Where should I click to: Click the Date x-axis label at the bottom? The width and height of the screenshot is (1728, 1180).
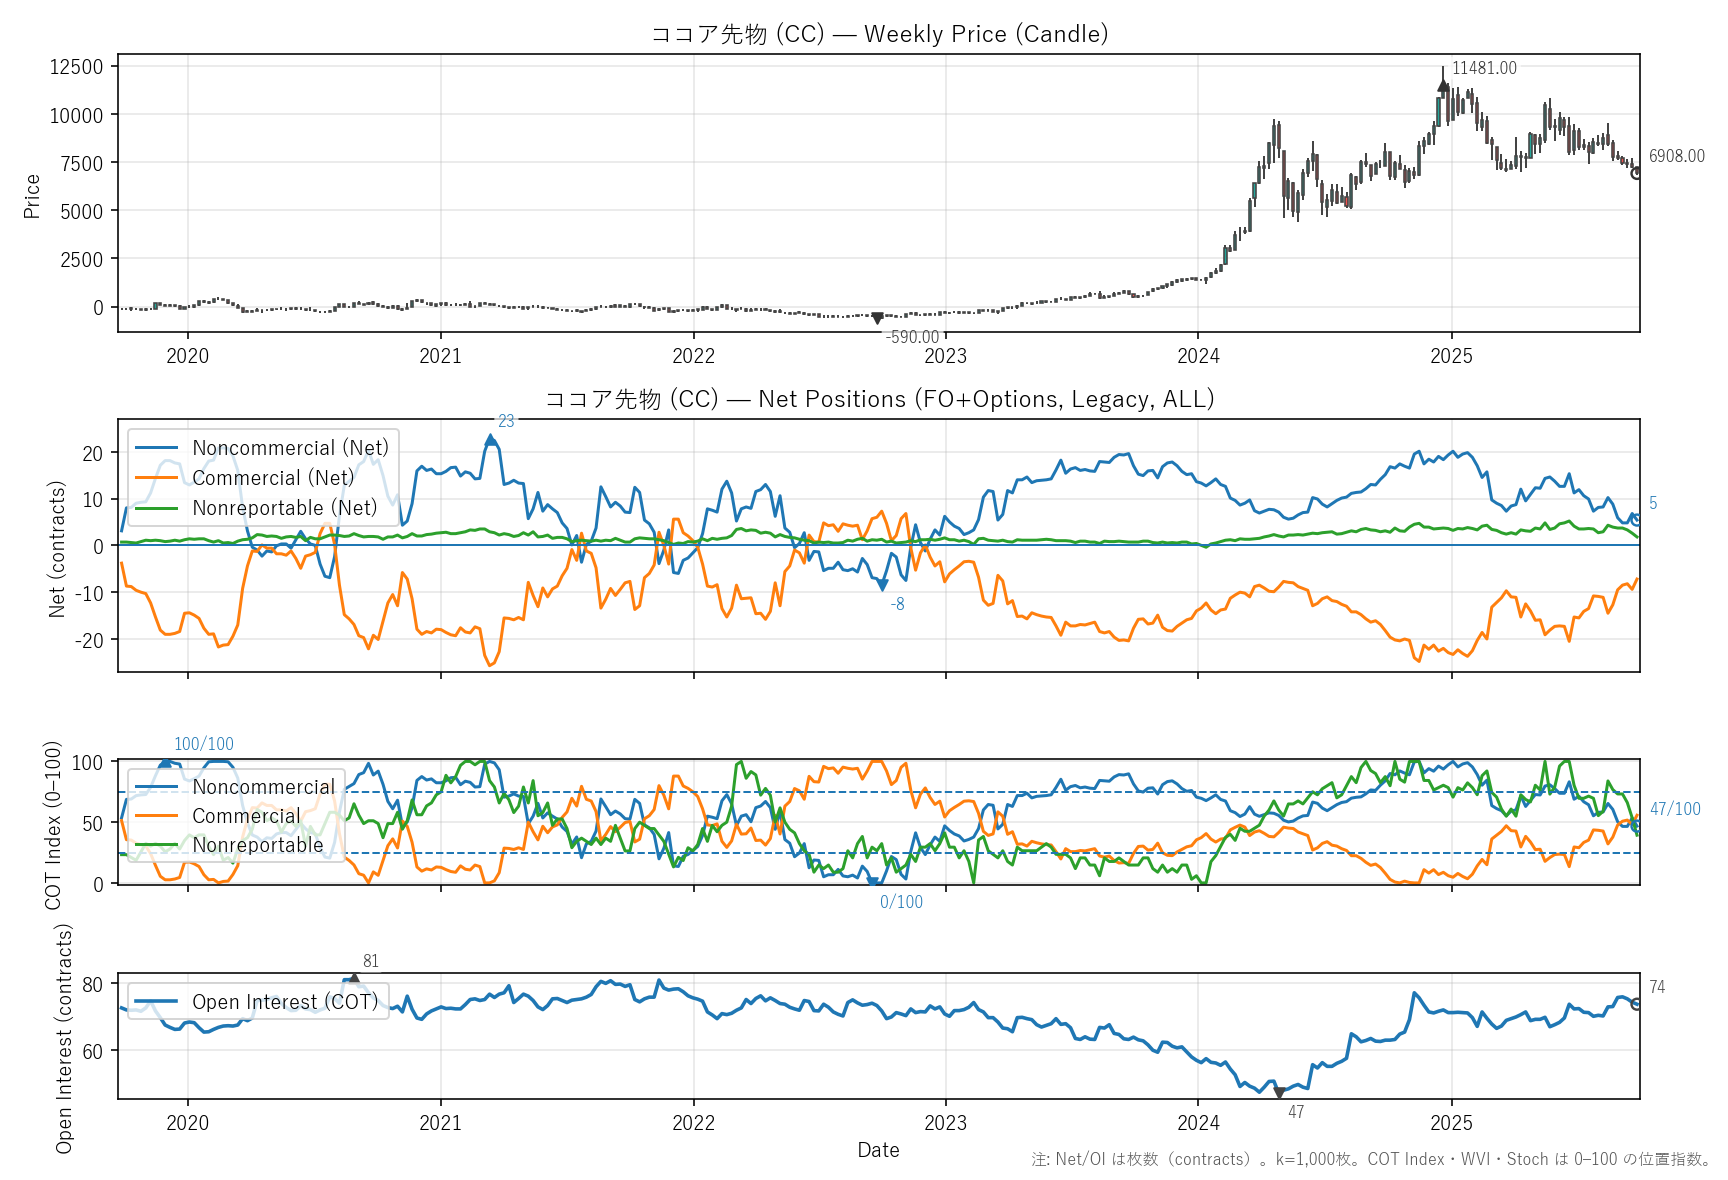coord(878,1150)
